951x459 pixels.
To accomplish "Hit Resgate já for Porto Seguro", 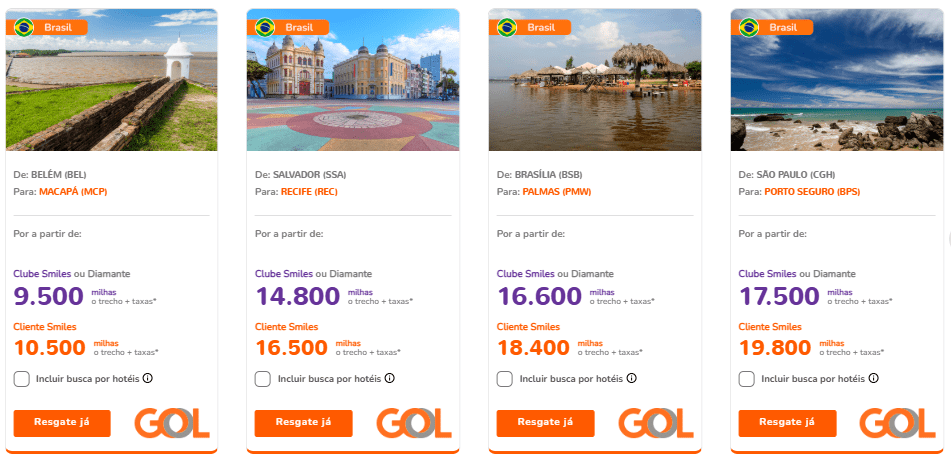I will pos(787,423).
